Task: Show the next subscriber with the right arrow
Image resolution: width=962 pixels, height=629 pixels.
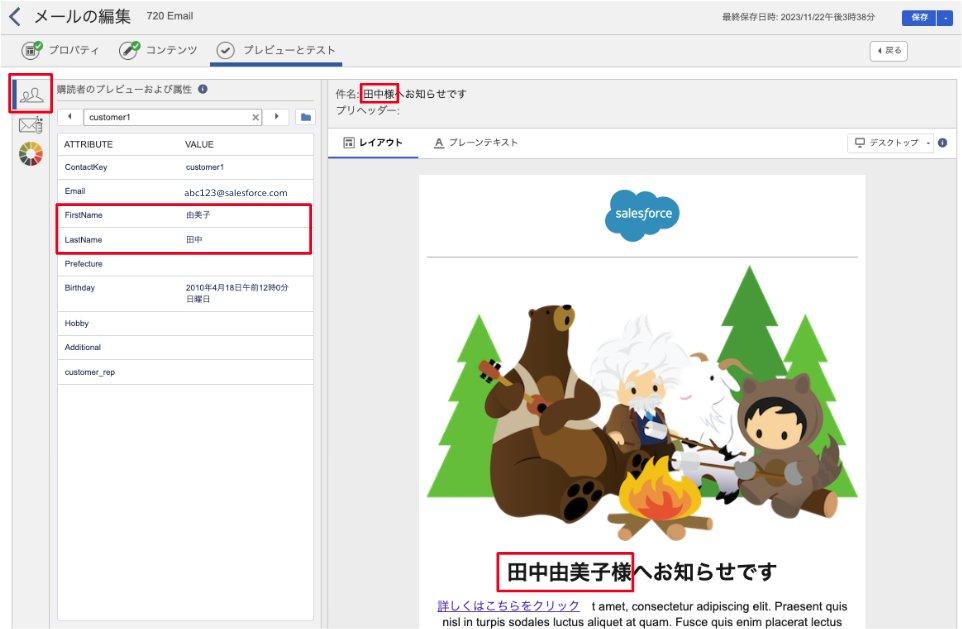Action: 277,117
